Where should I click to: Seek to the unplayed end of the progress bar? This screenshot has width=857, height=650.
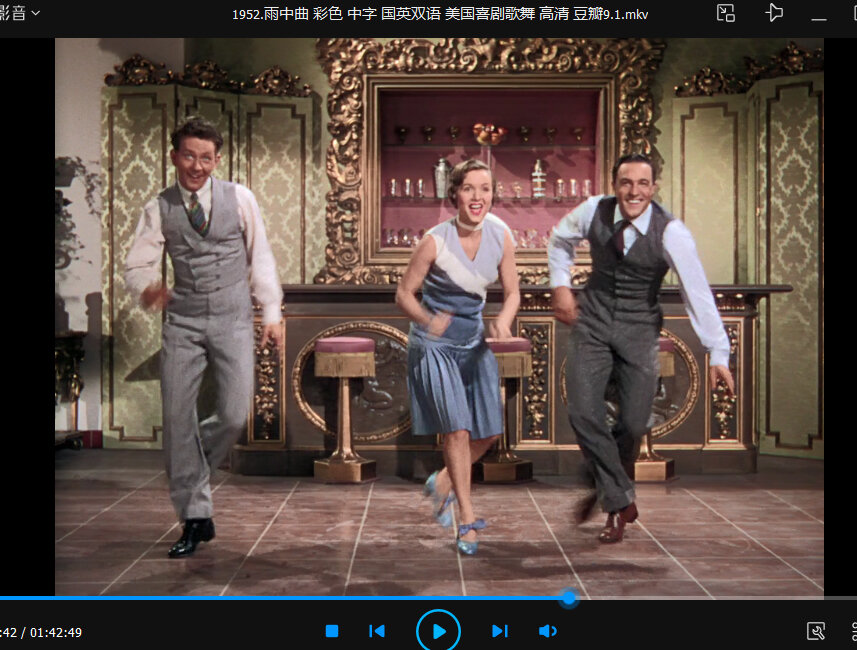point(716,598)
